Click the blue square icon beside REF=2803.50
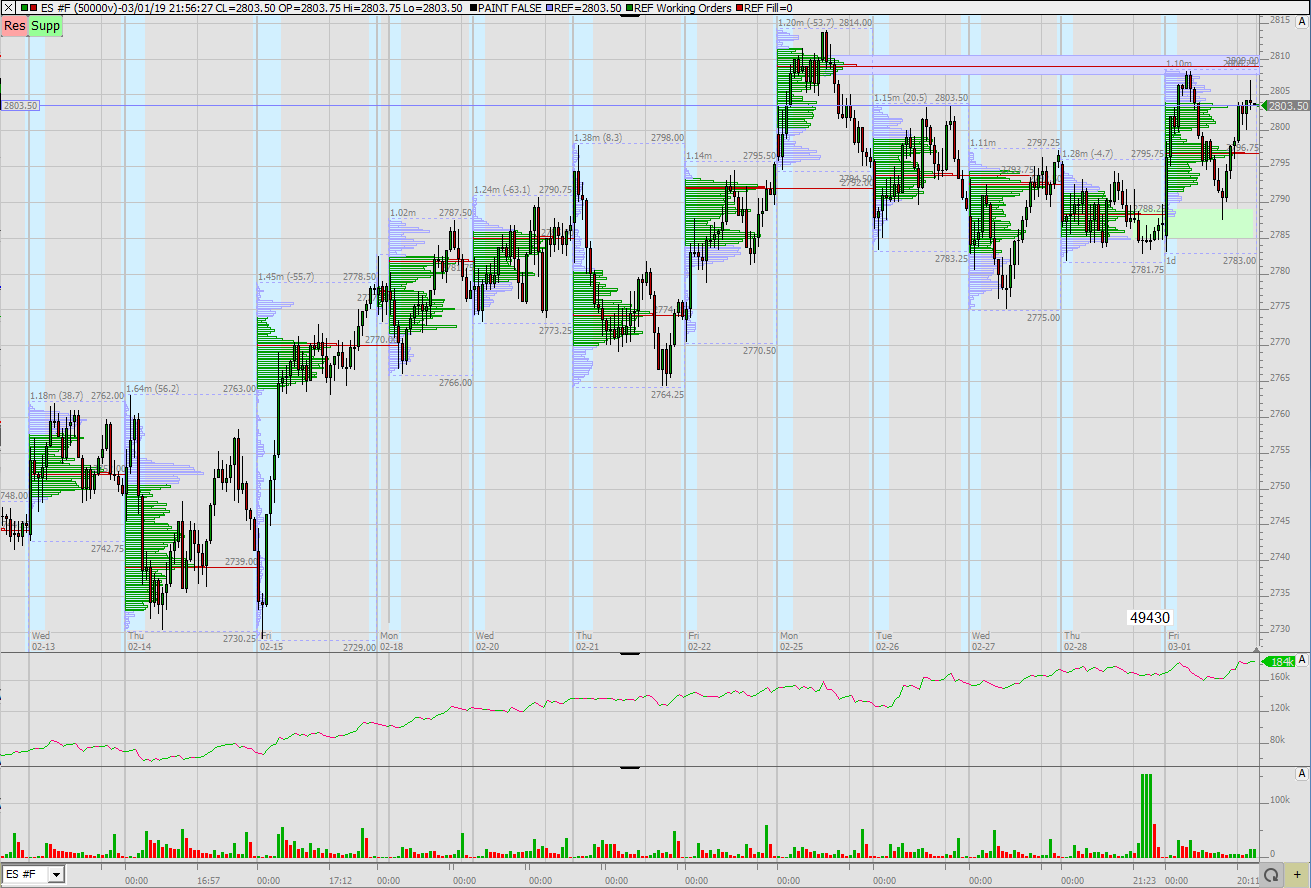The height and width of the screenshot is (888, 1311). pos(550,8)
